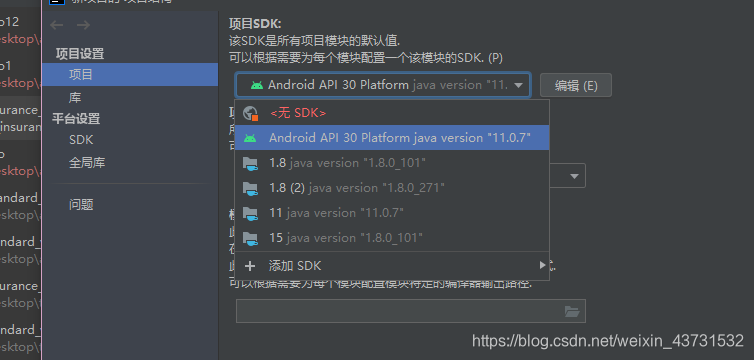Select 1.8 (2) java version "1.8.0_271"

392,188
